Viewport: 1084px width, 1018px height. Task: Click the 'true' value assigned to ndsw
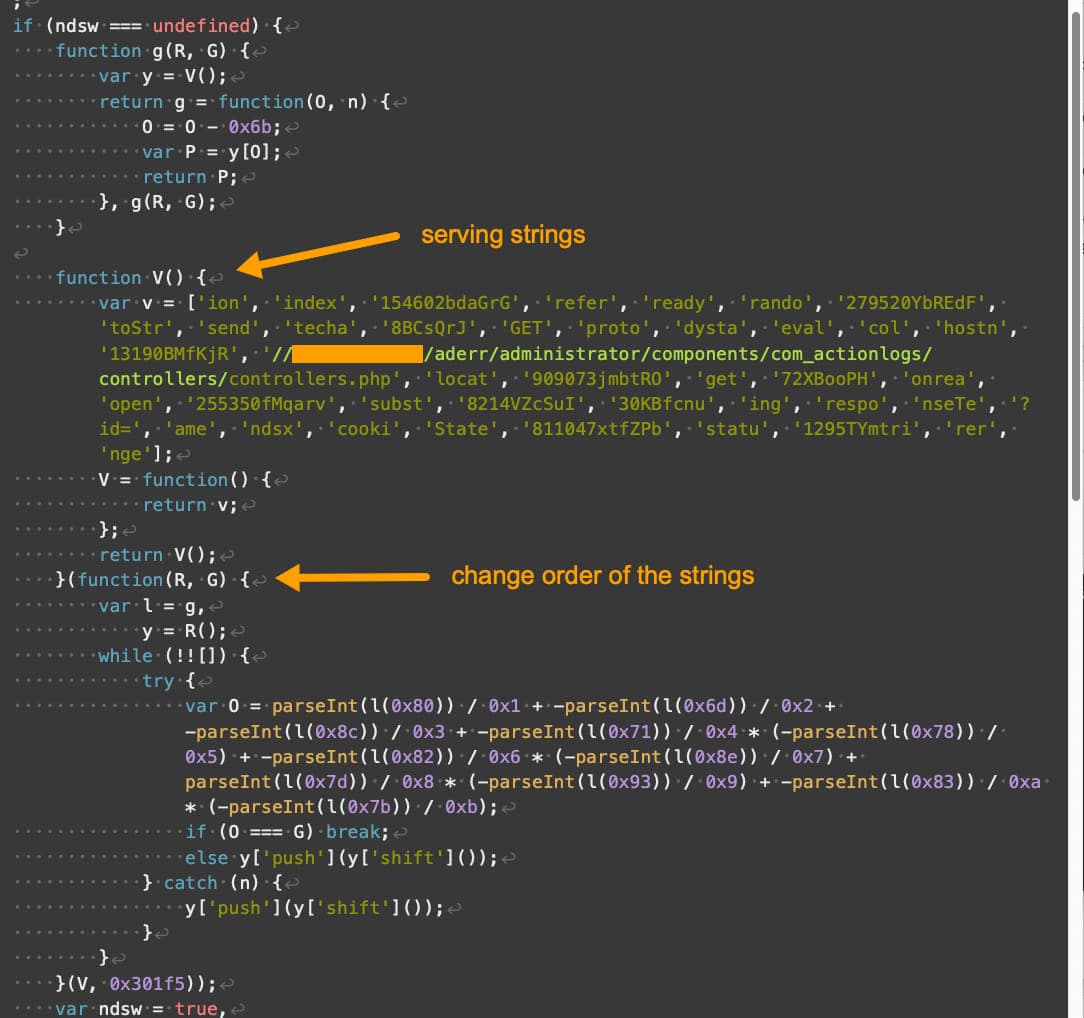[196, 1008]
